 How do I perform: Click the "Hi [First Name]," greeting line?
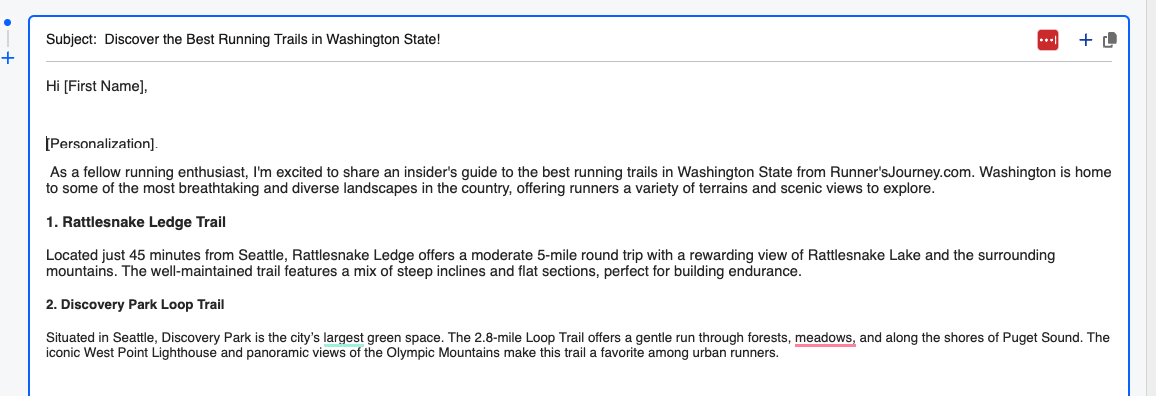point(97,86)
